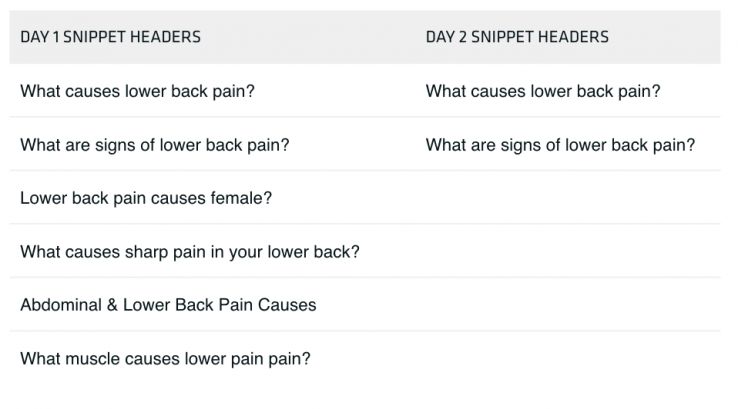Screen dimensions: 738x409
Task: Click Day 2 'What are signs of lower back pain?'
Action: pyautogui.click(x=560, y=145)
